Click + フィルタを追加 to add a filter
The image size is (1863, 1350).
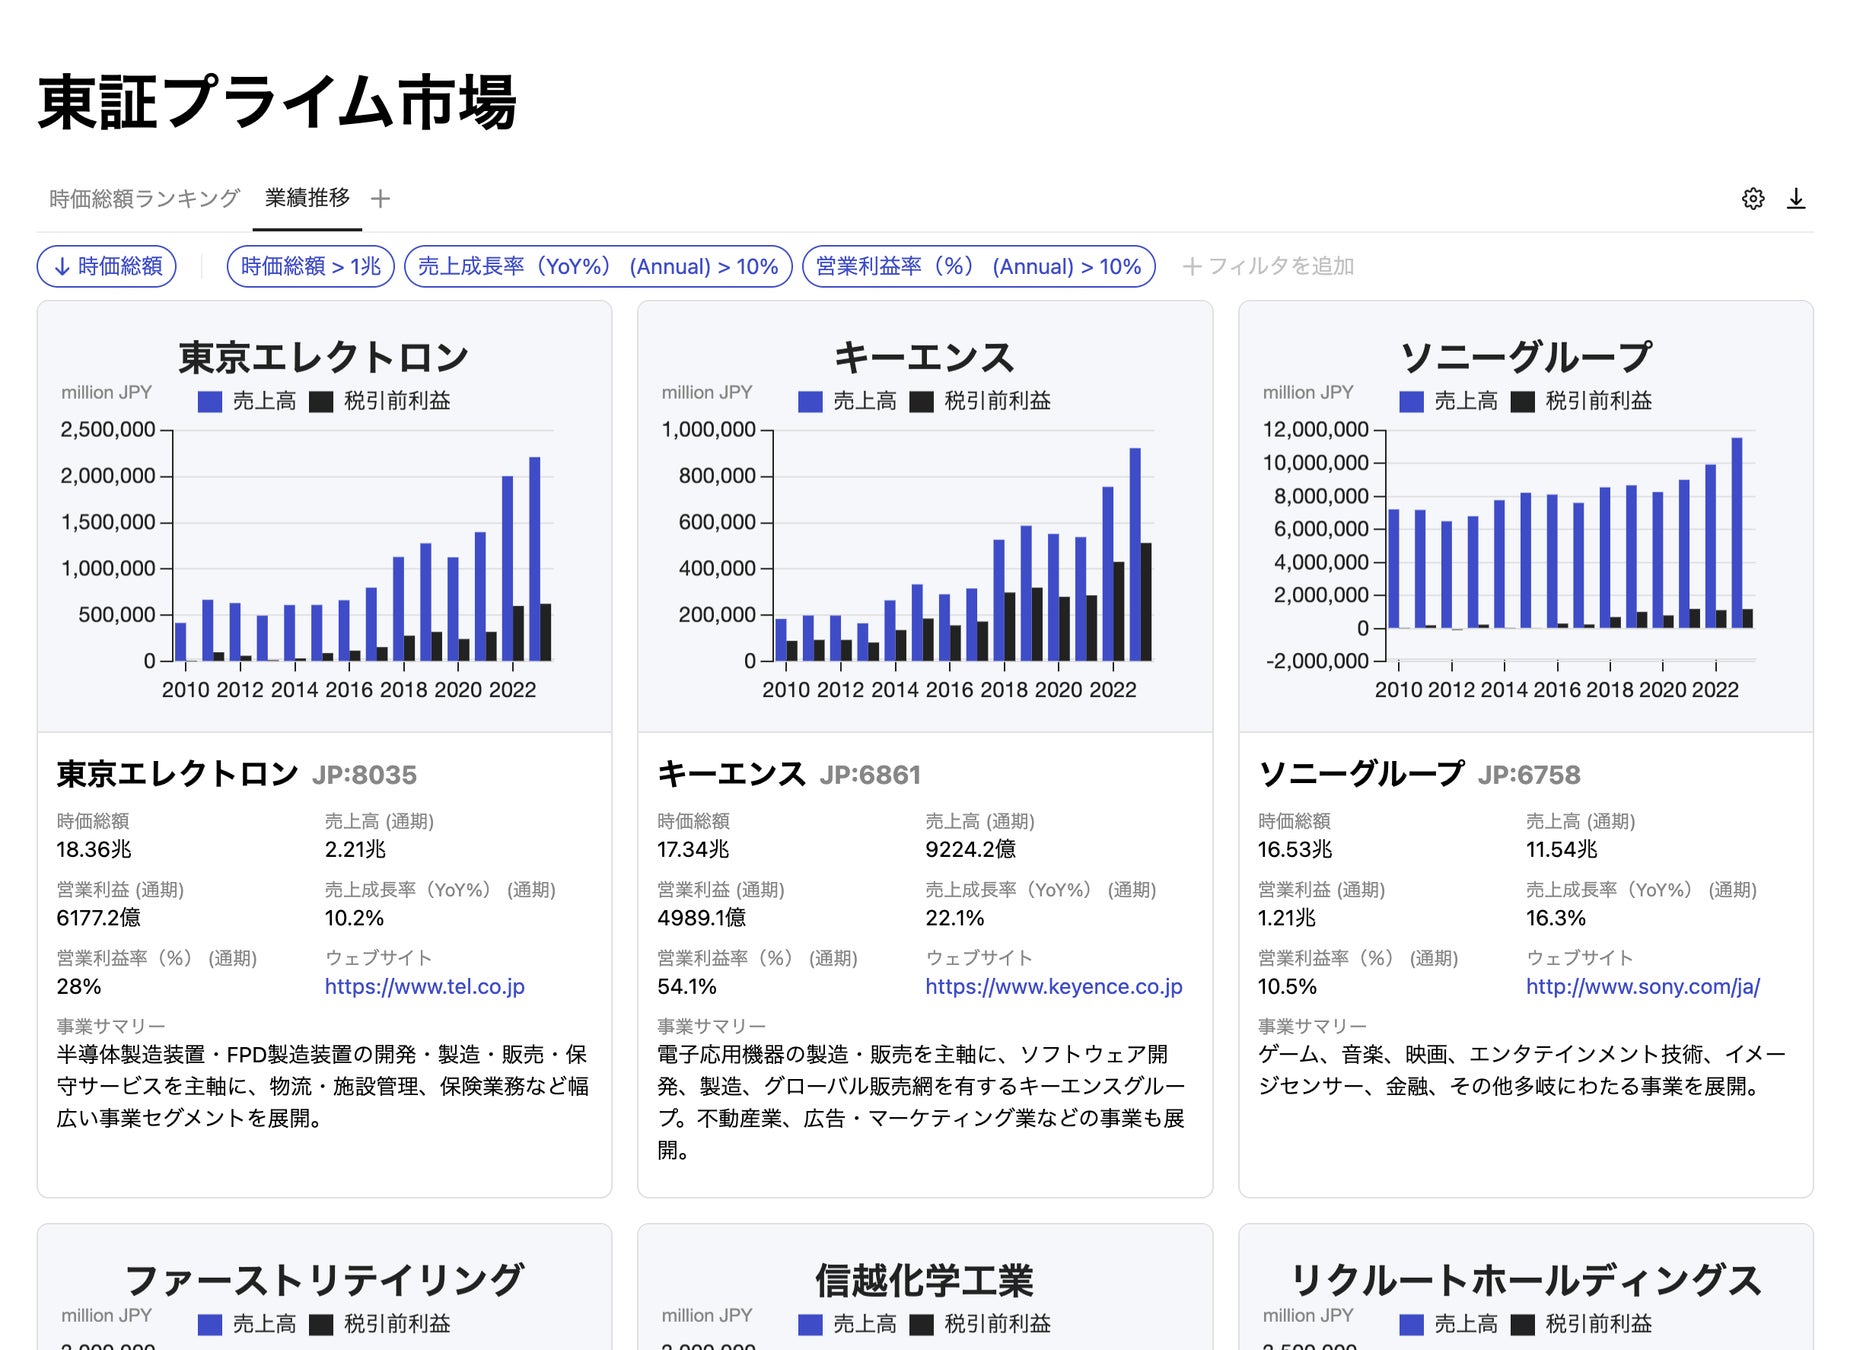[1268, 266]
